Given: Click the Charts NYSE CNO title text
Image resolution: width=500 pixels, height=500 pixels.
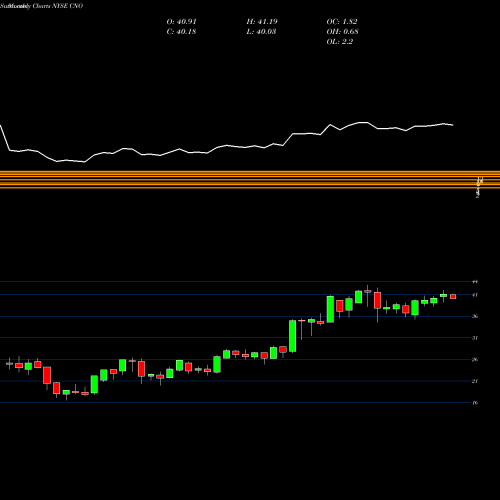Looking at the screenshot, I should point(58,6).
